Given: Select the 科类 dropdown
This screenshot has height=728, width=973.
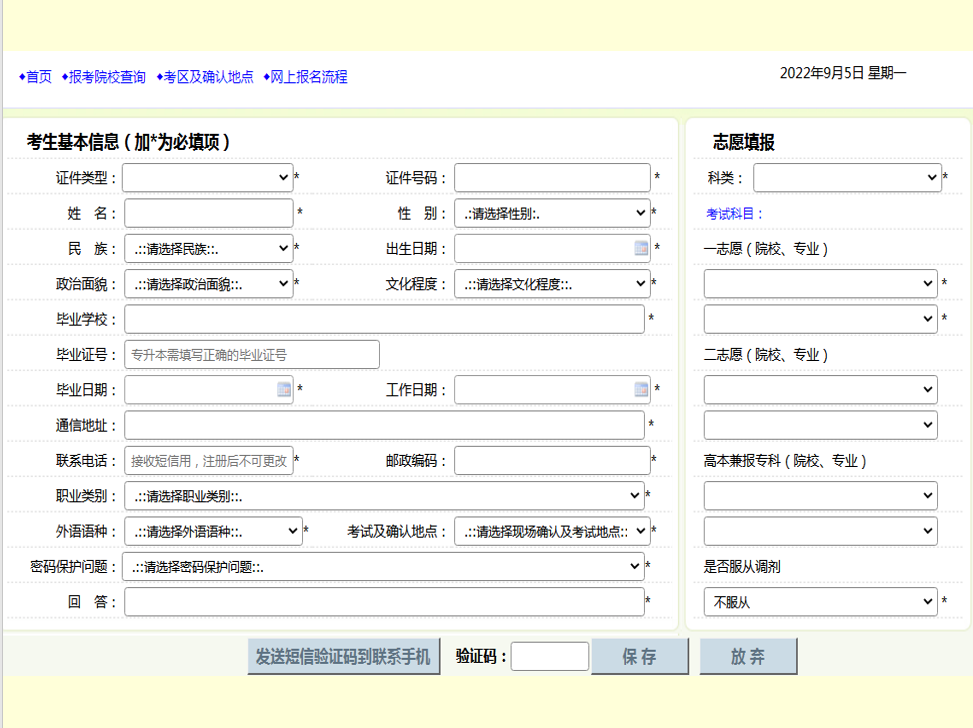Looking at the screenshot, I should (846, 178).
